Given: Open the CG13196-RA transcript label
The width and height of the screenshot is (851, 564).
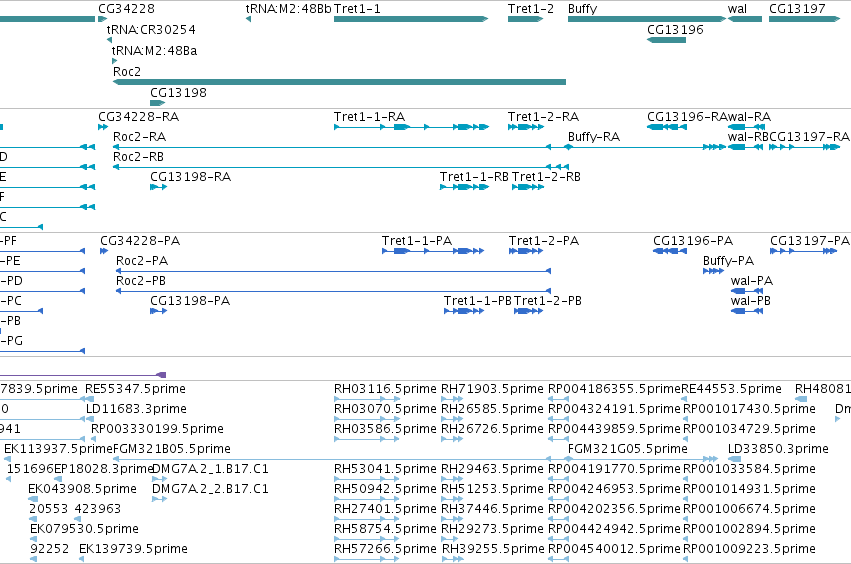Looking at the screenshot, I should (687, 117).
